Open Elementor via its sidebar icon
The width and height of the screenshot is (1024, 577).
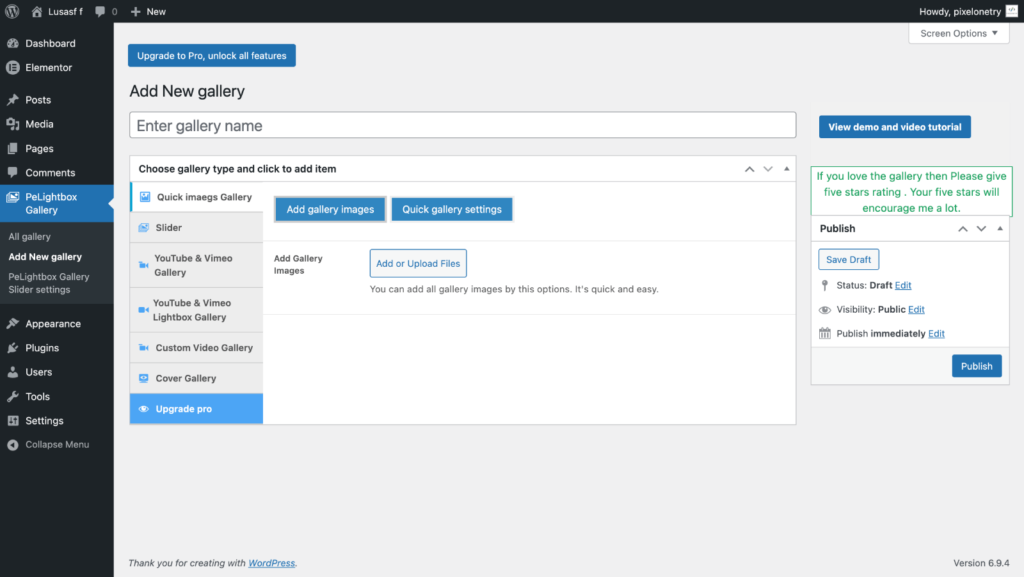12,68
